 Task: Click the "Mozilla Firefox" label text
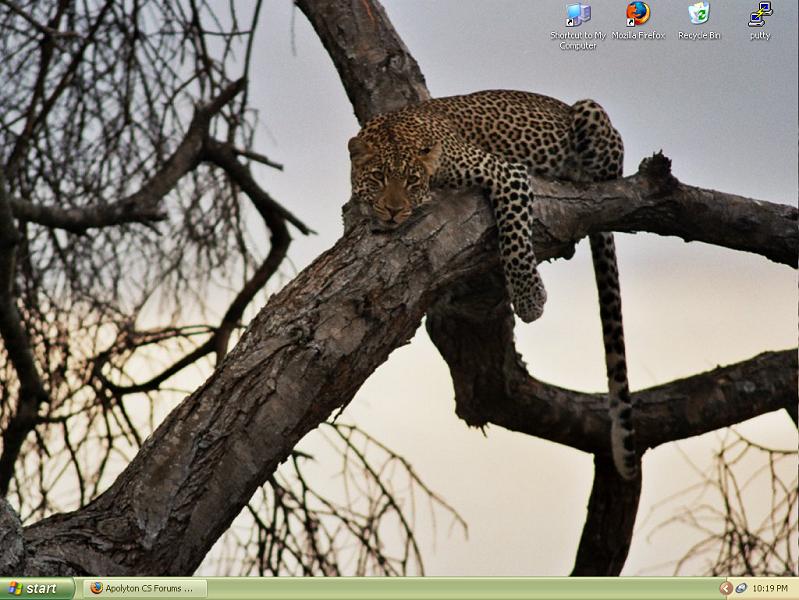pos(638,36)
